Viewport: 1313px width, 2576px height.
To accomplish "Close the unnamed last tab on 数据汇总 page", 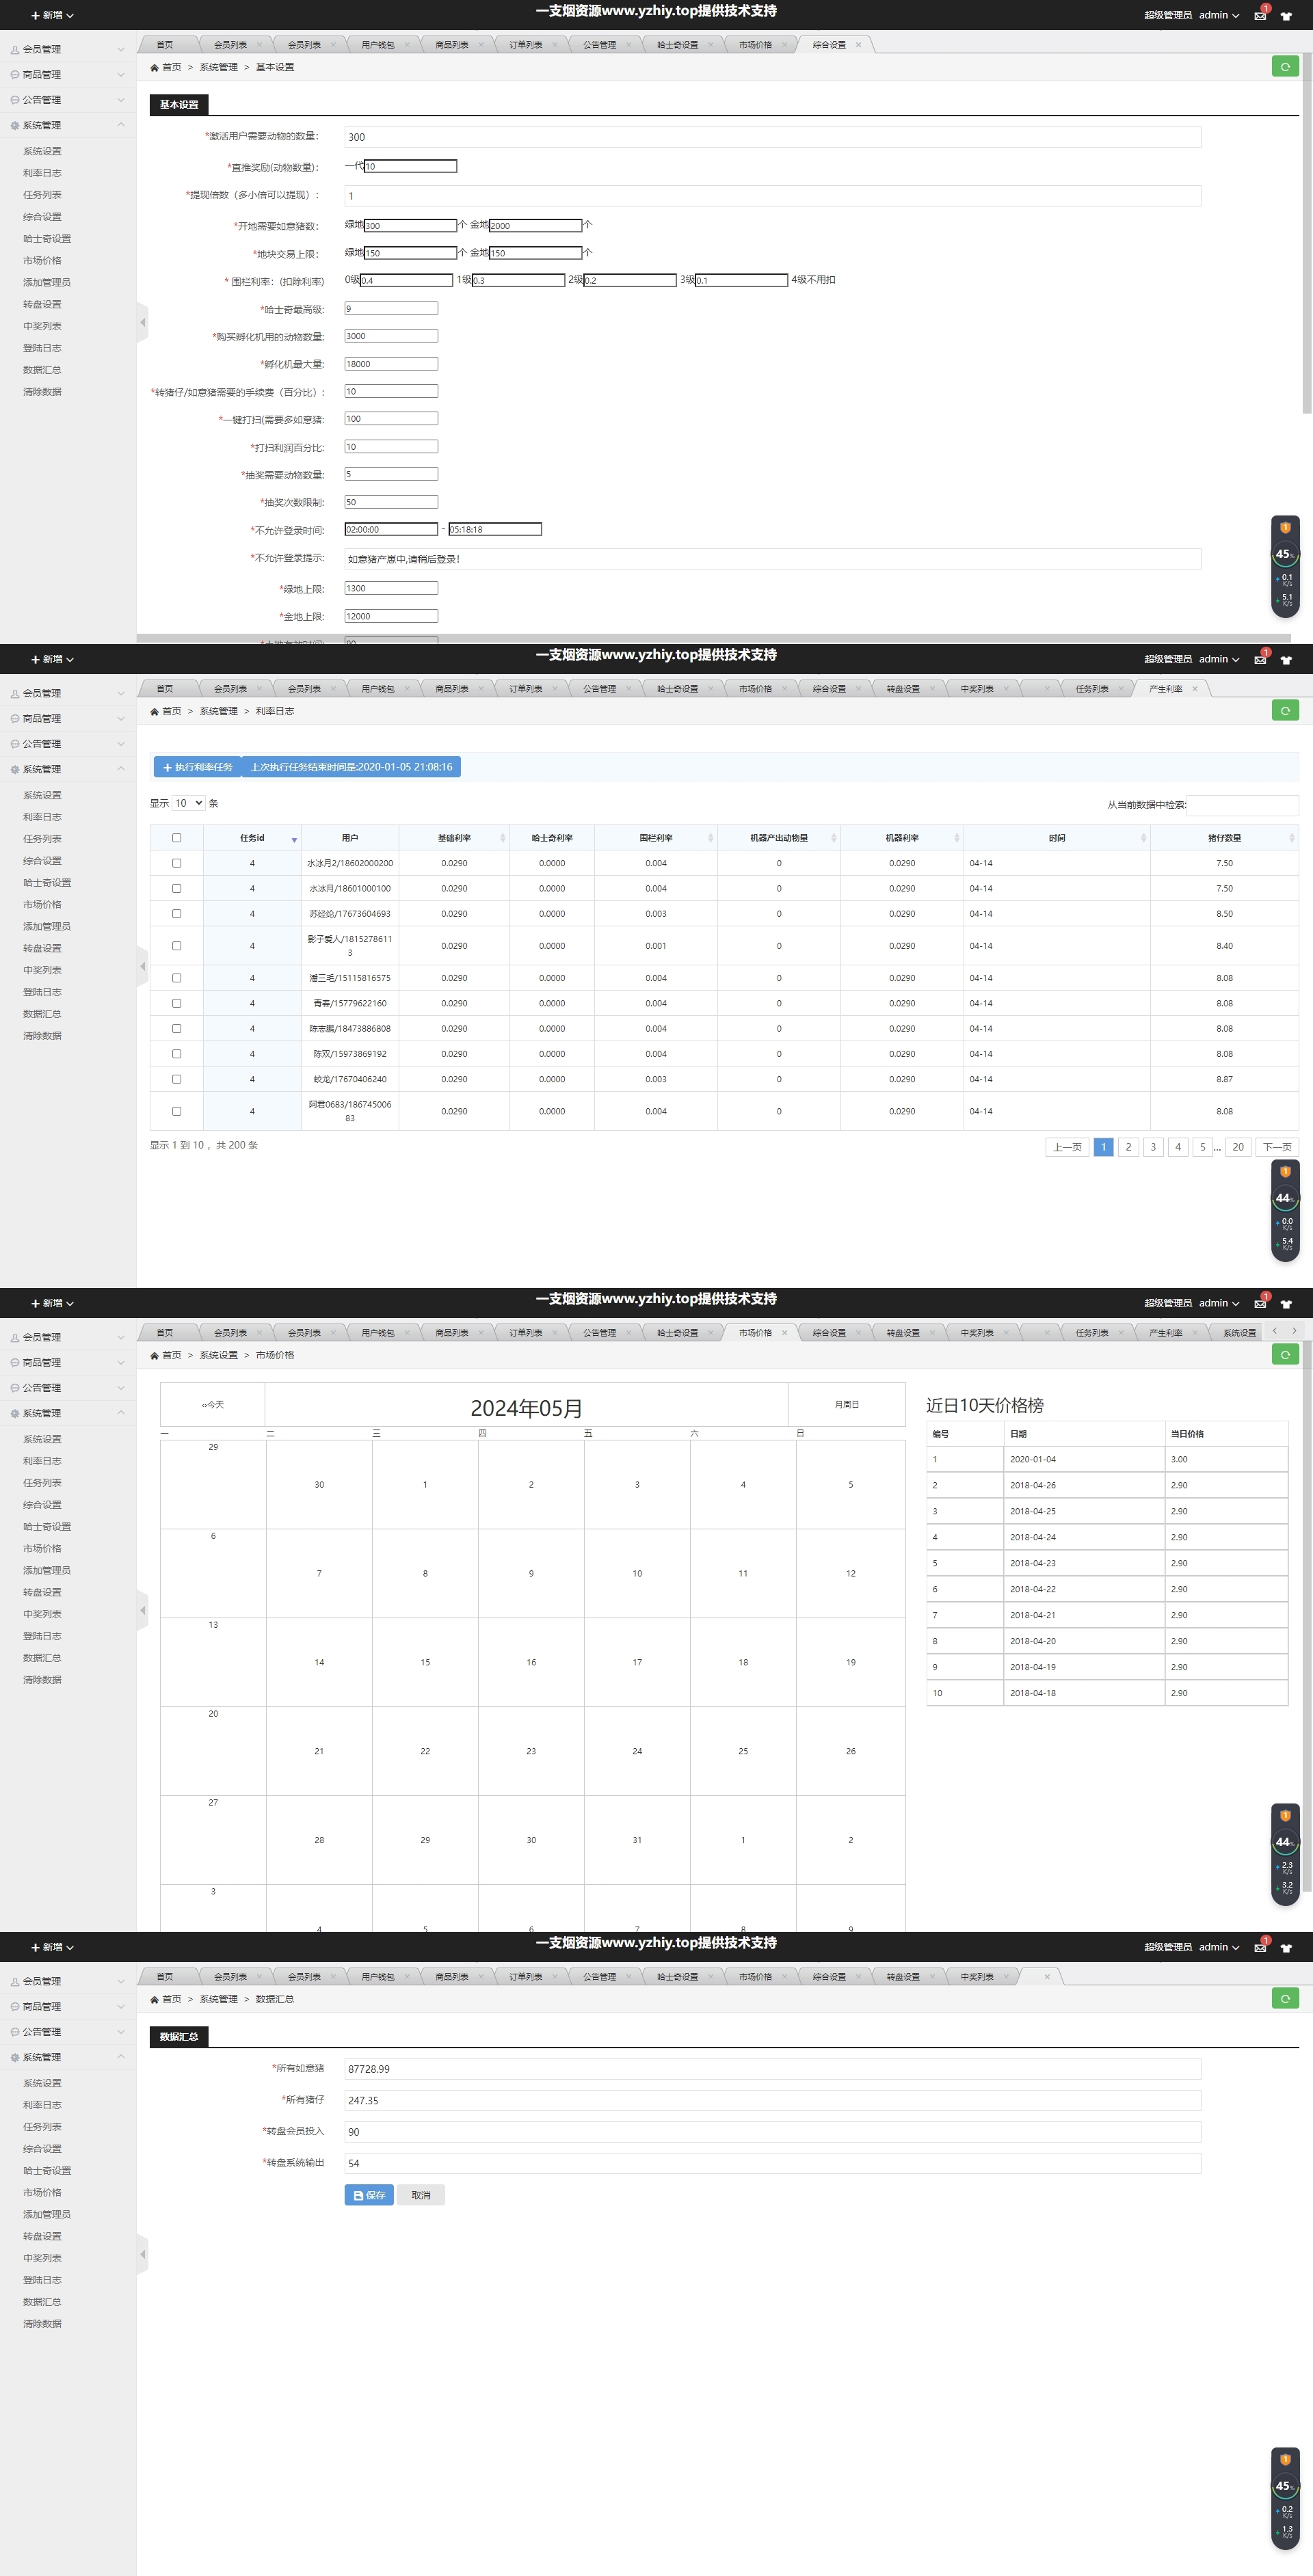I will pos(1047,1977).
